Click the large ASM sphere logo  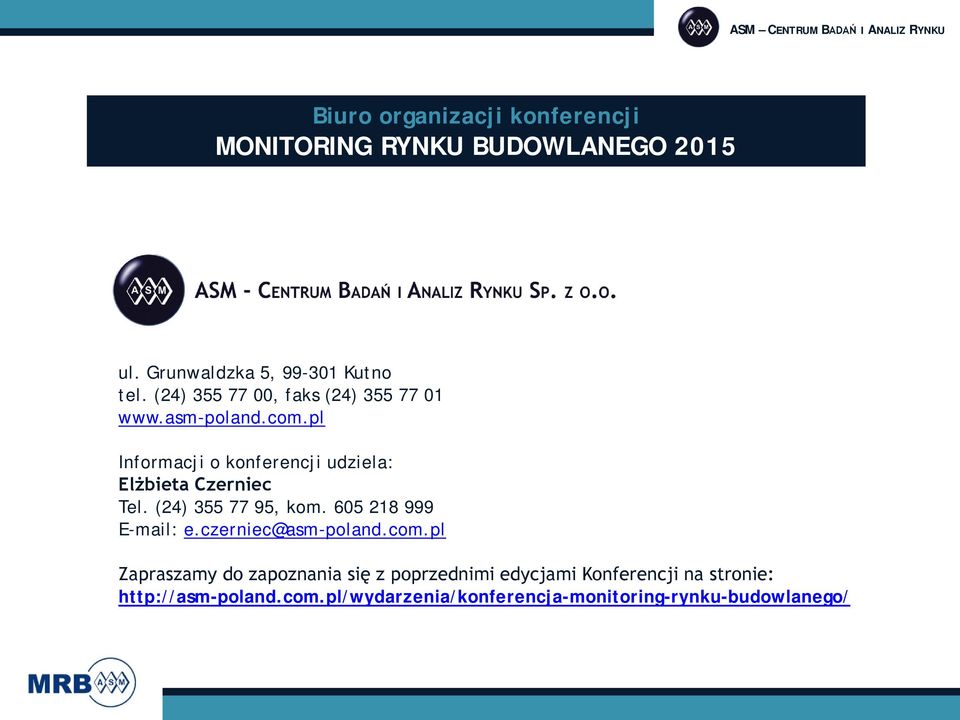(x=149, y=290)
